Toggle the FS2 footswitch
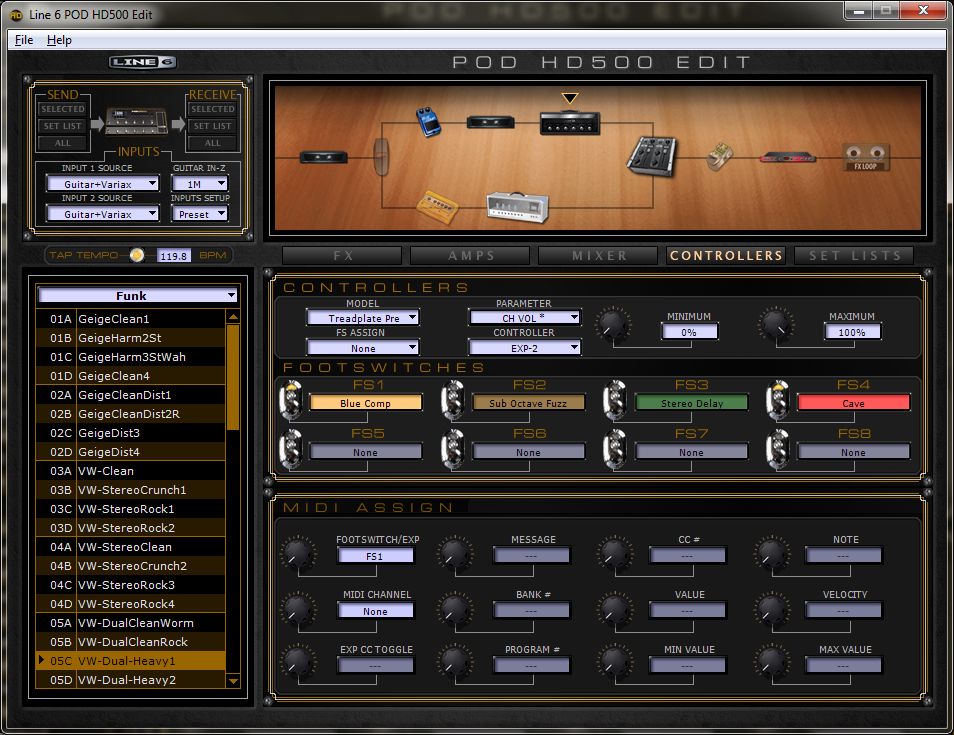Screen dimensions: 954x735 pyautogui.click(x=453, y=400)
